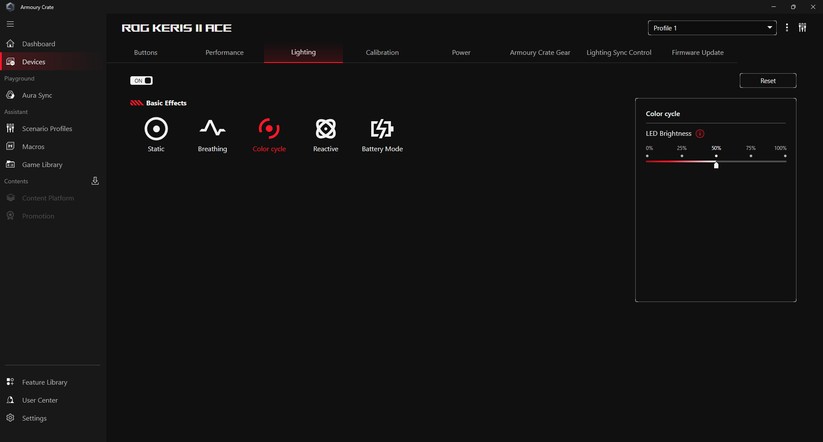Open the Game Library label
Screen dimensions: 823x442
point(42,165)
